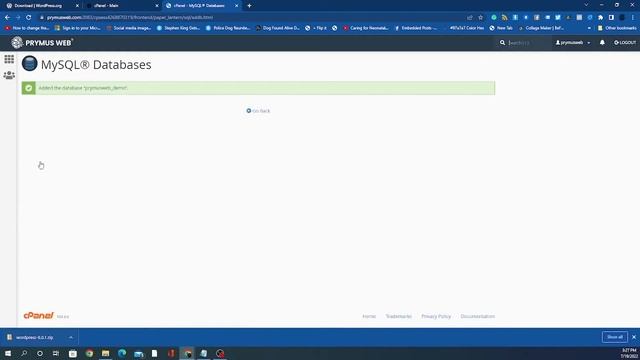
Task: Open the 'Sign in to your Micr...' bookmark
Action: (77, 28)
